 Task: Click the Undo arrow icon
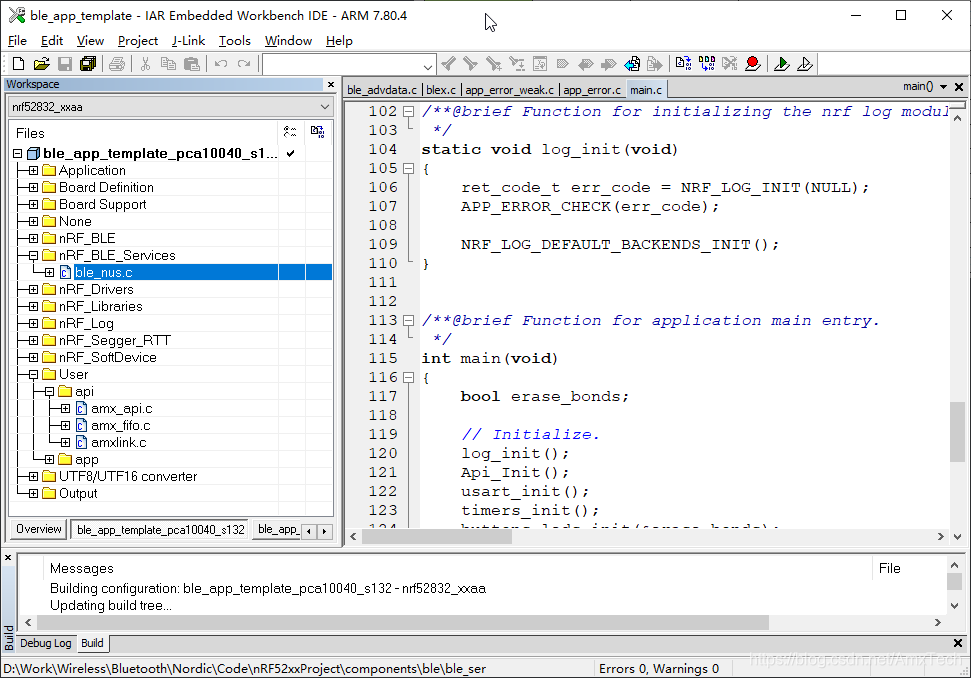pos(221,64)
